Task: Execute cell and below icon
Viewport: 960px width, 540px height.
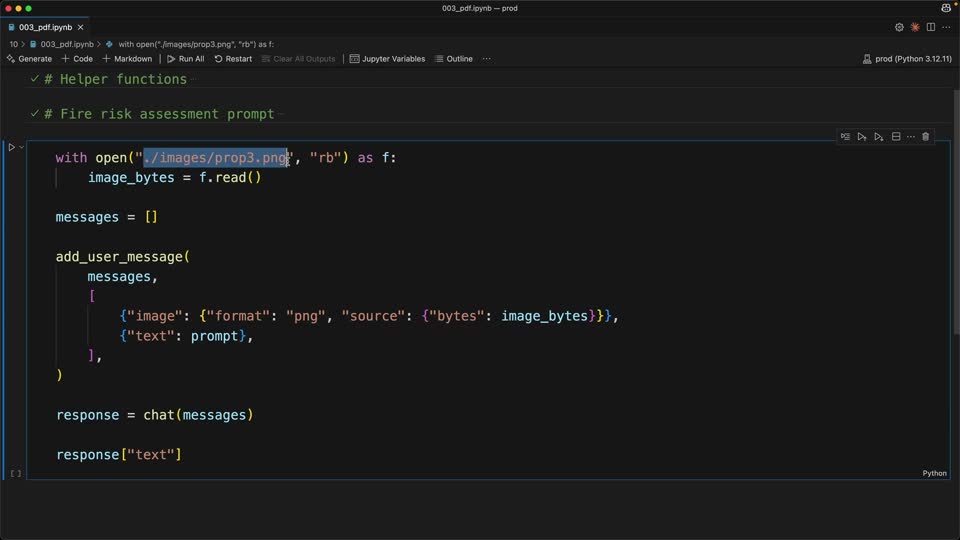Action: point(879,137)
